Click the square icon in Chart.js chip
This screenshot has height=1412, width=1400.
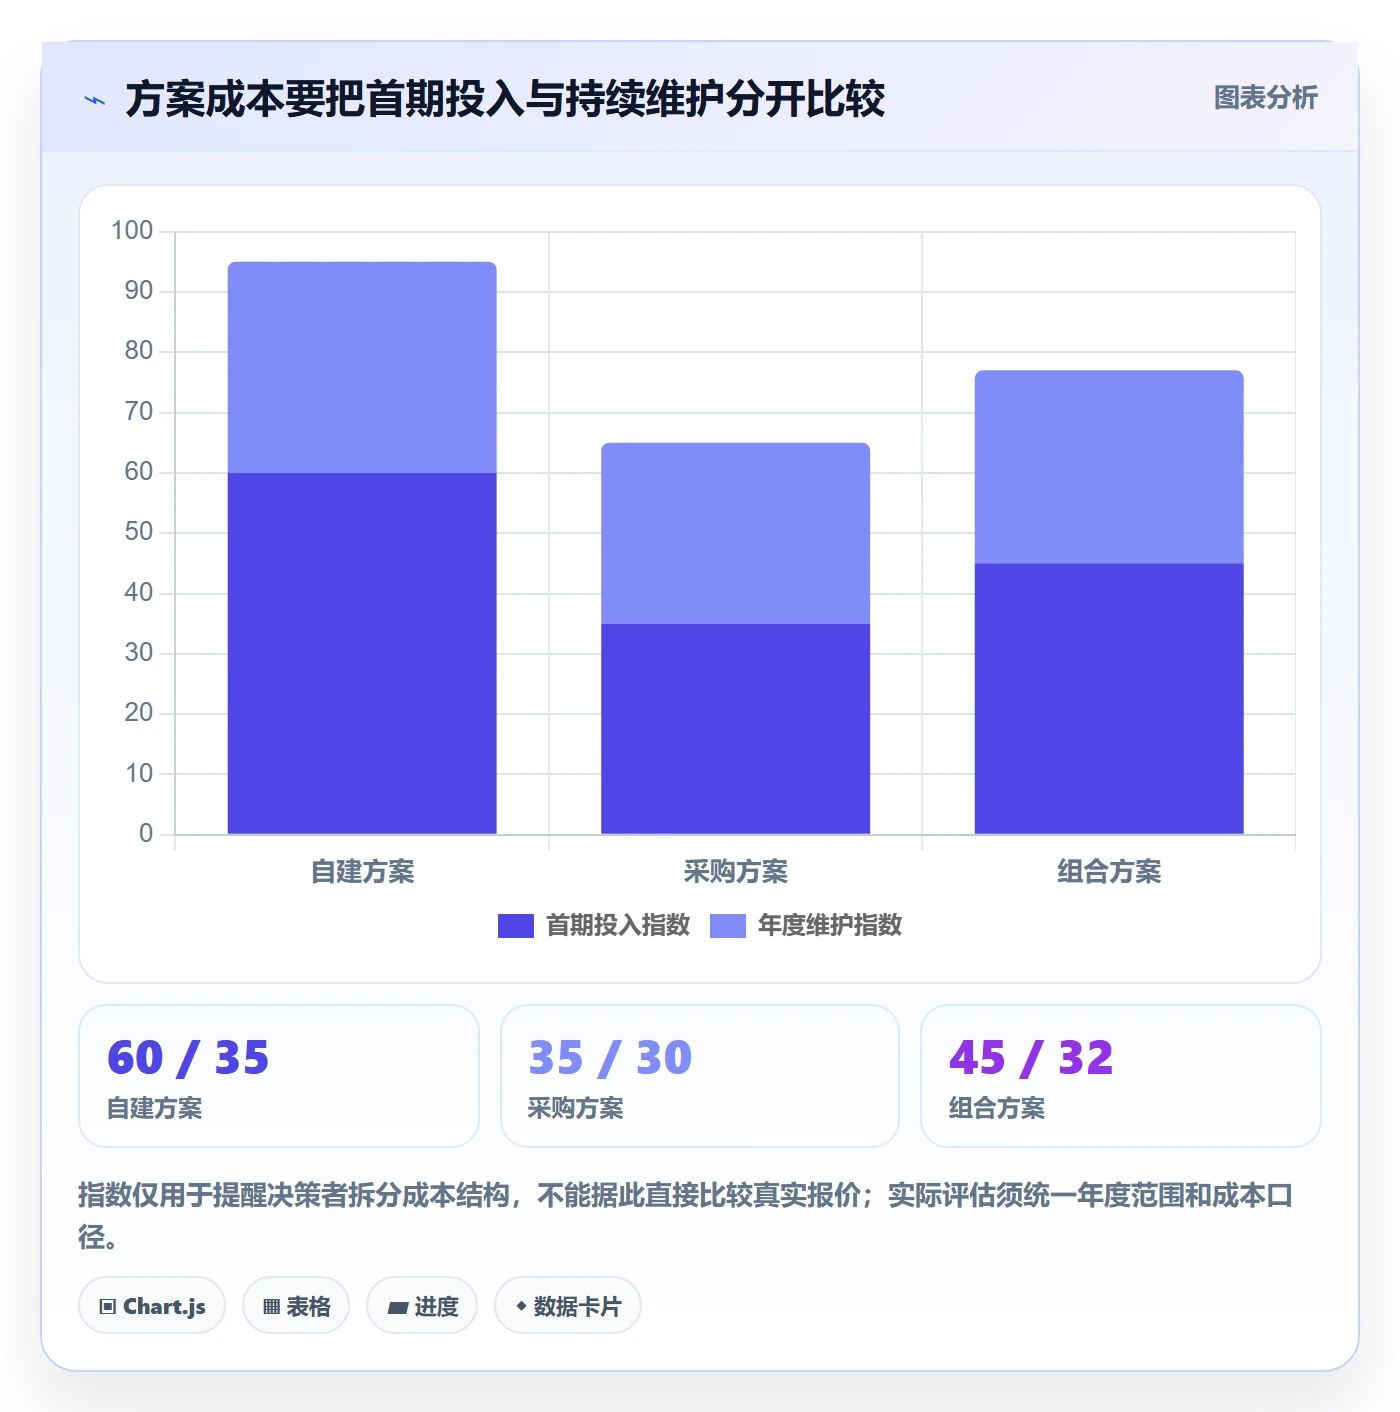click(x=108, y=1307)
